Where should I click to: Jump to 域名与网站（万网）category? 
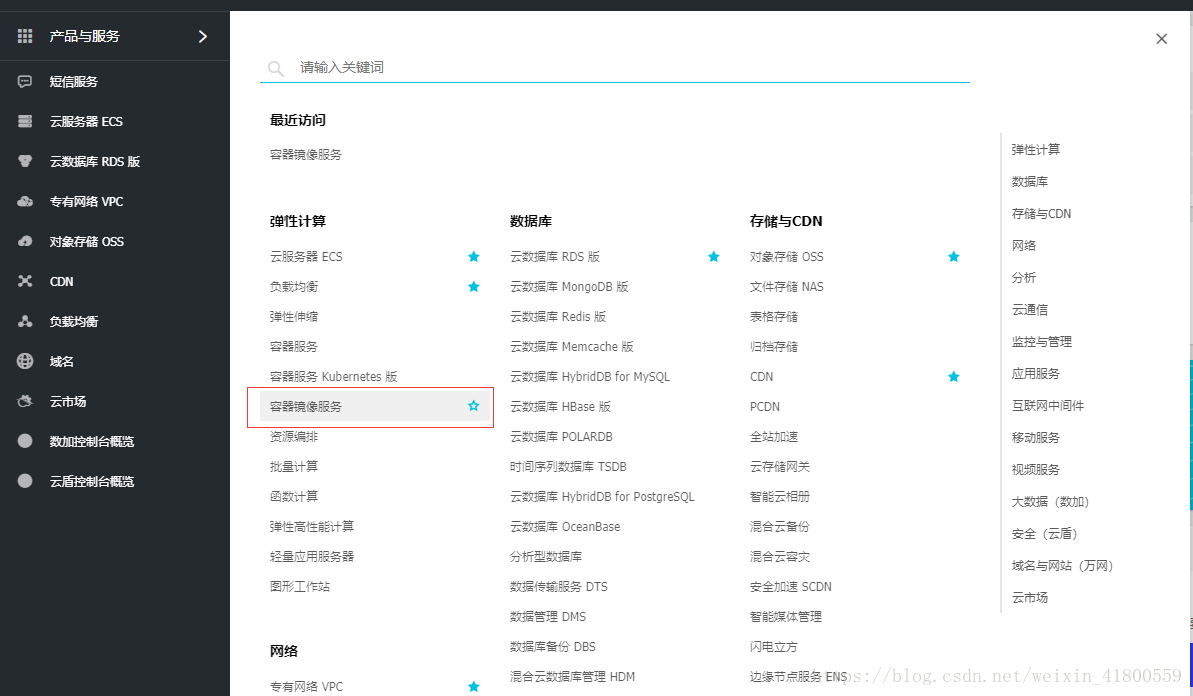(1062, 565)
